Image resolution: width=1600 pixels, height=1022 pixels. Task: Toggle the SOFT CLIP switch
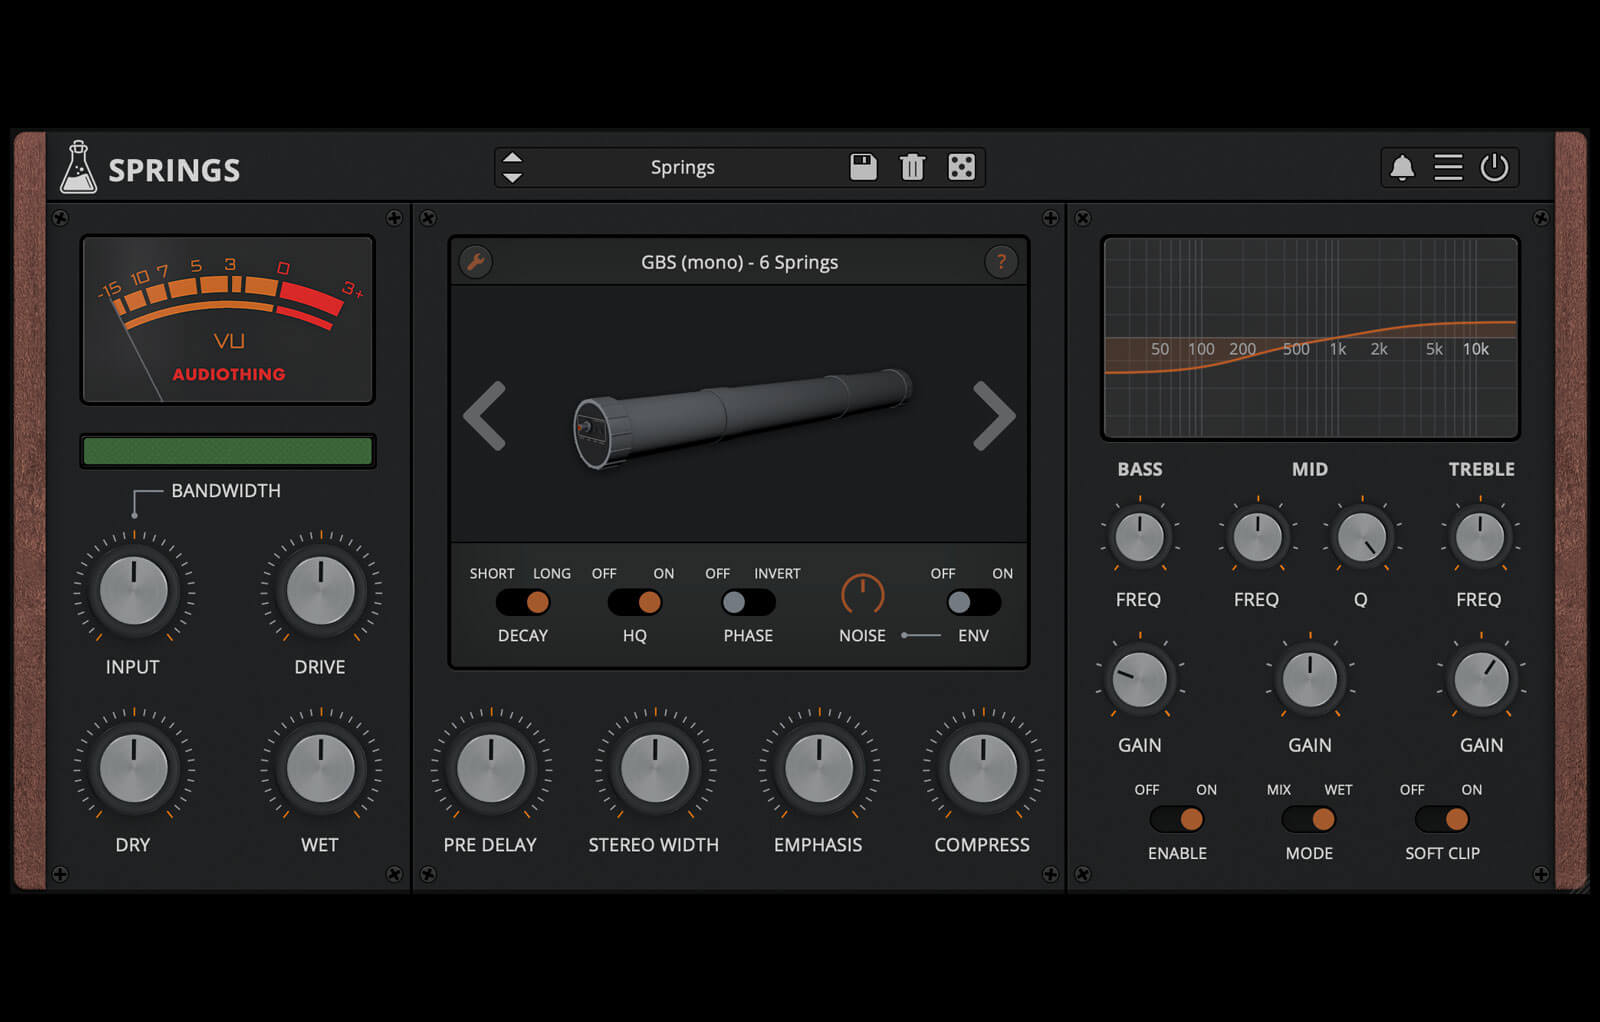(x=1442, y=819)
